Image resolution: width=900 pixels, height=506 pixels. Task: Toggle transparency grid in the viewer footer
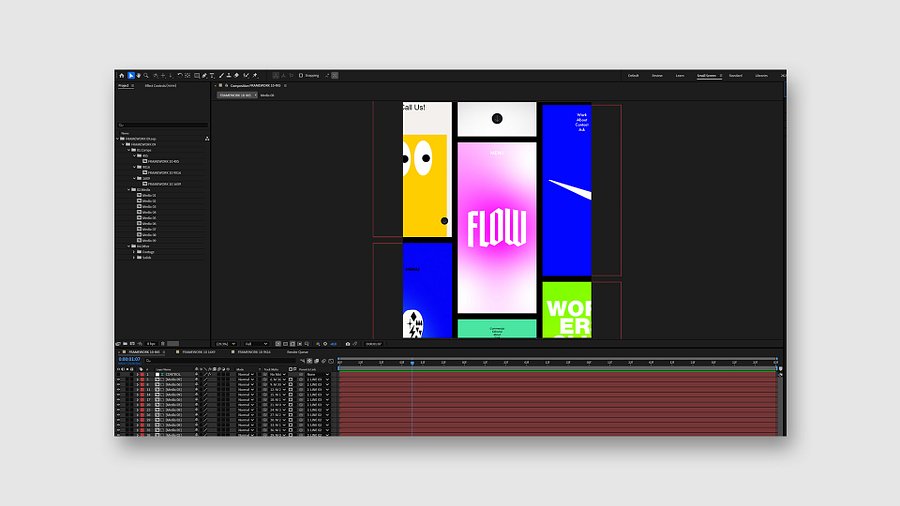click(285, 344)
